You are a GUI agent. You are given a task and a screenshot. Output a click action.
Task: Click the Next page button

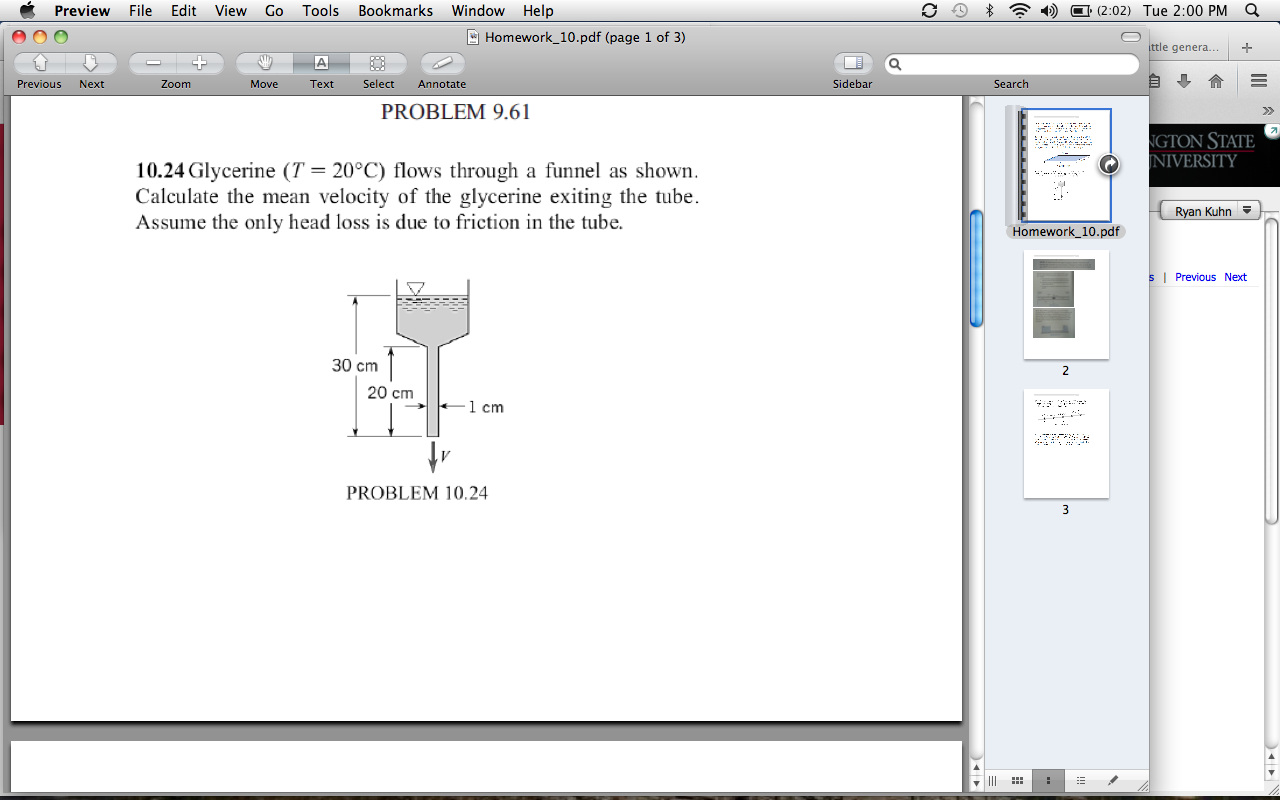coord(91,62)
